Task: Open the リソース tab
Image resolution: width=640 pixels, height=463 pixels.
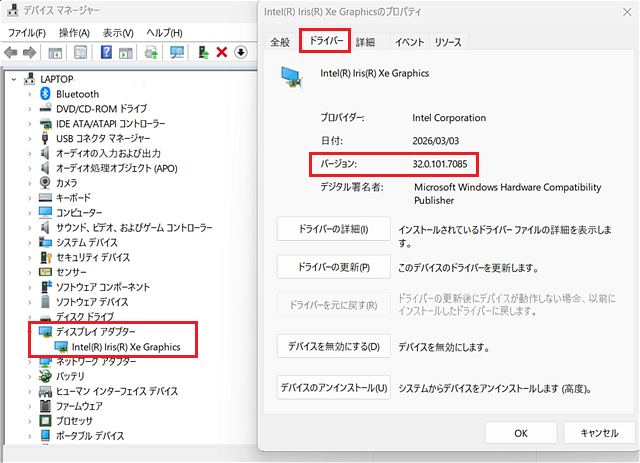Action: [x=448, y=42]
